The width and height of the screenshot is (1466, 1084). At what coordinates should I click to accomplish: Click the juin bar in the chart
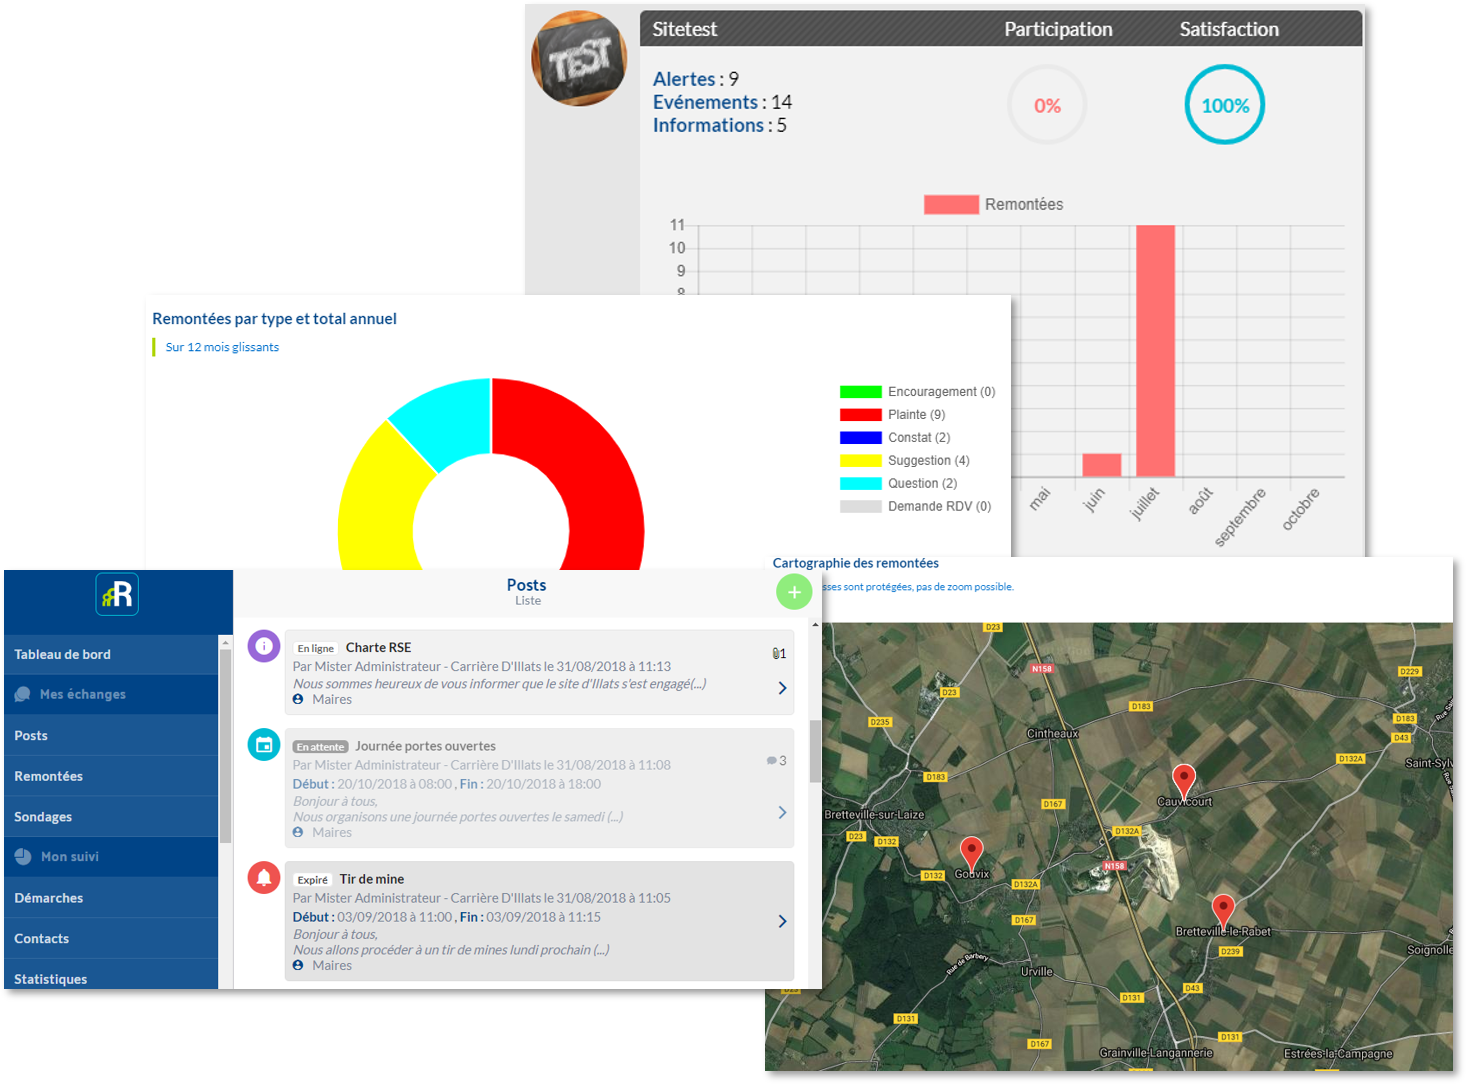(x=1102, y=465)
